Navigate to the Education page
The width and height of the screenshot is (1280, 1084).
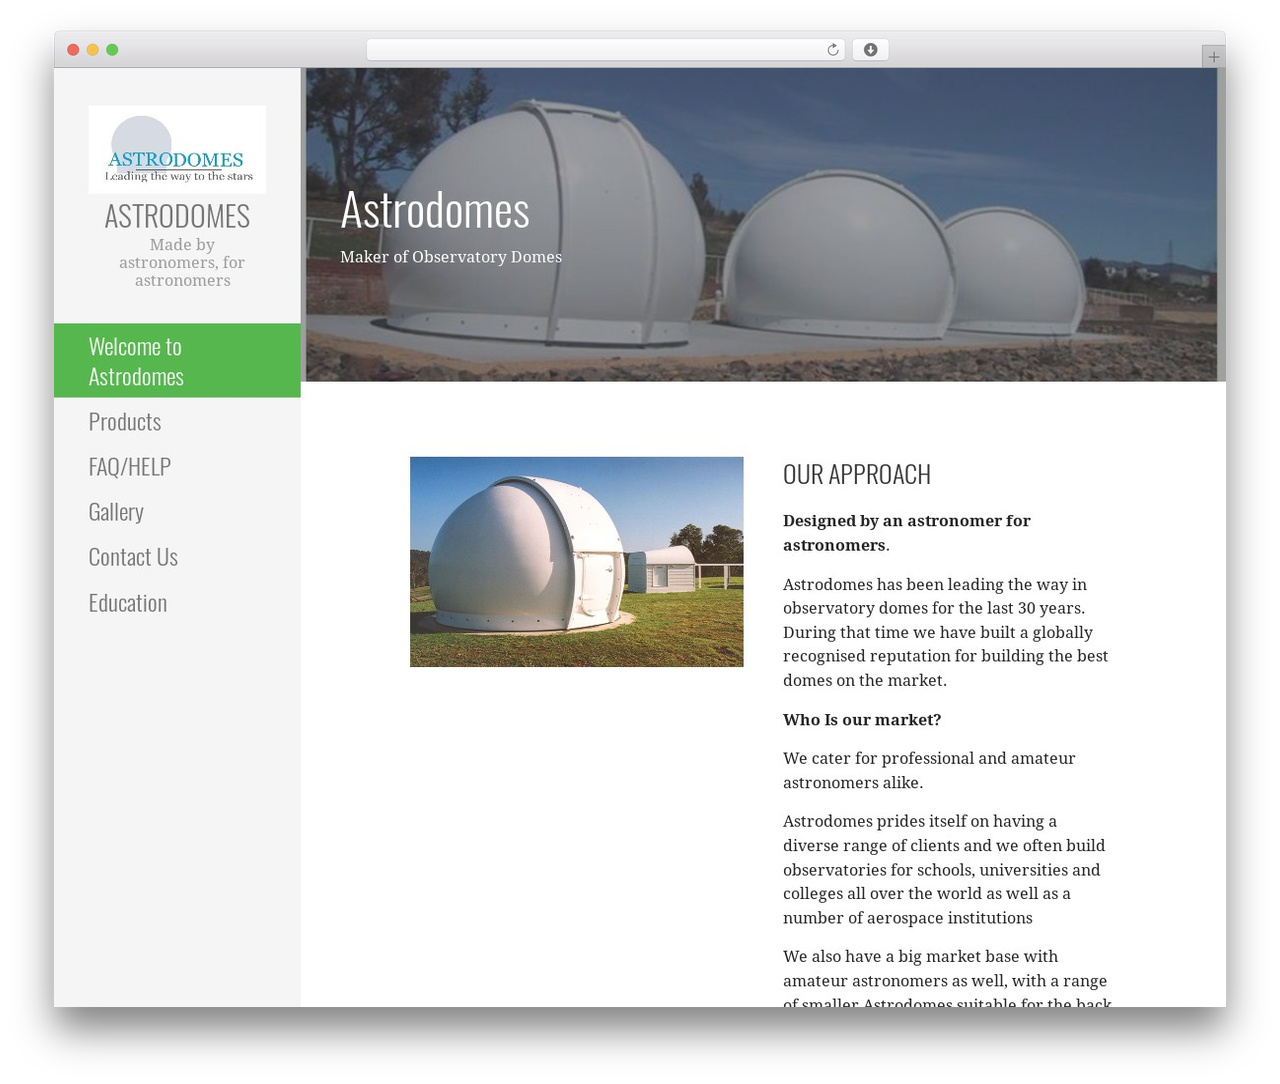tap(128, 602)
